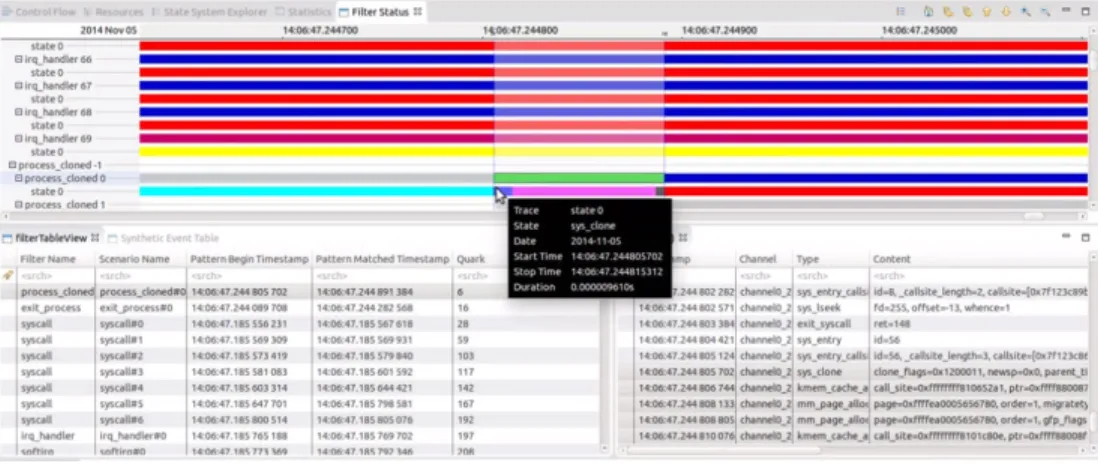Click the Reset Time Scale home icon
The height and width of the screenshot is (464, 1098).
point(929,12)
